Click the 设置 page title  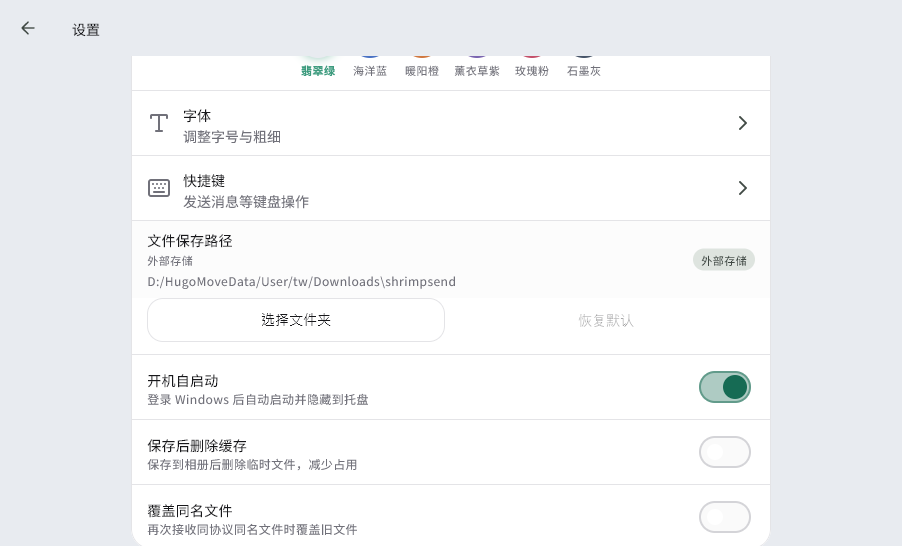86,30
